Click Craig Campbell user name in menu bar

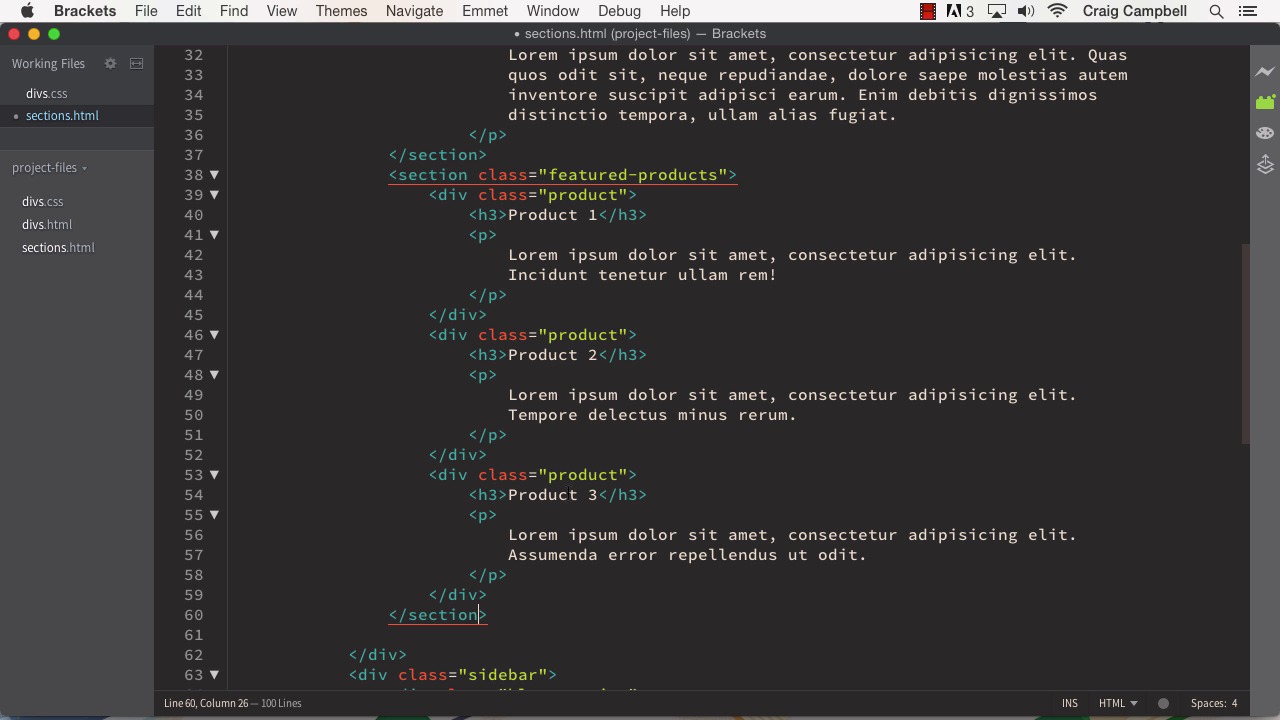pos(1134,11)
